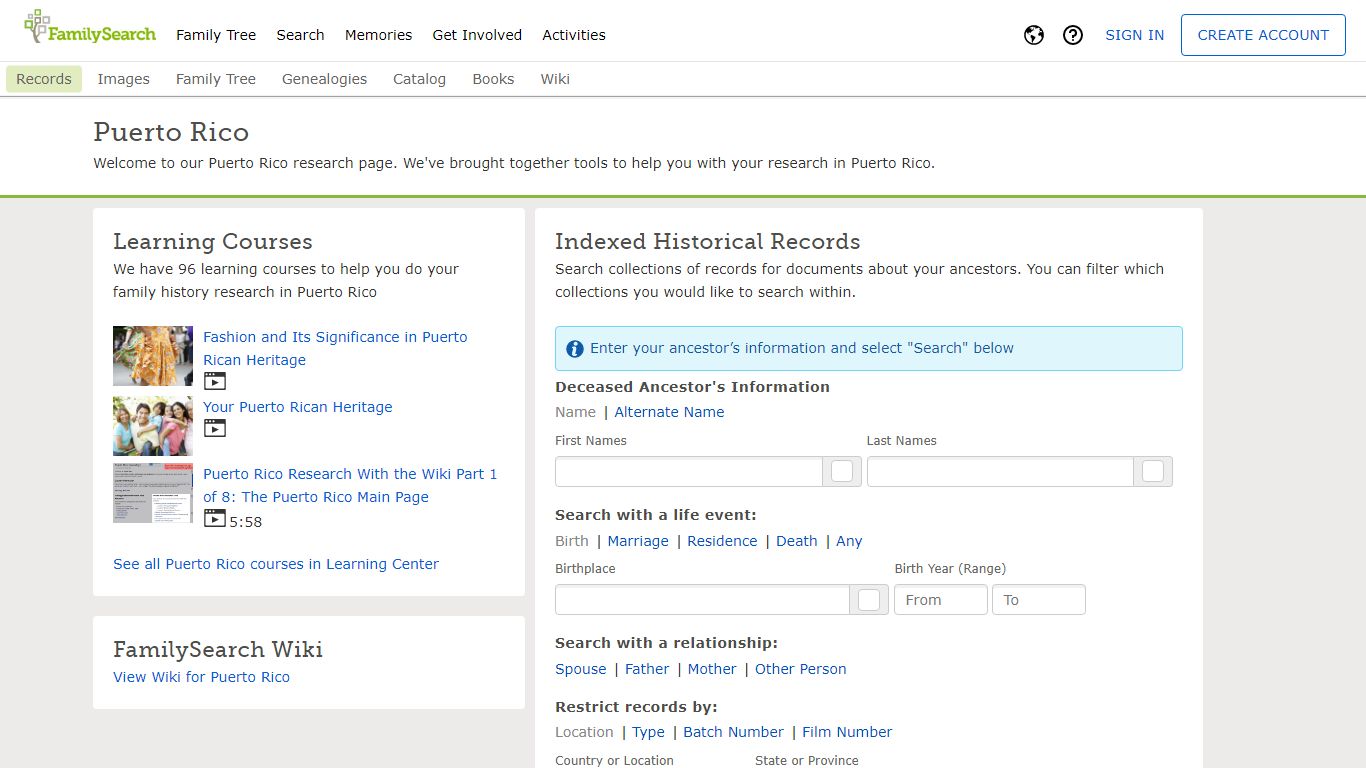Screen dimensions: 1366x768
Task: Open the help question mark icon
Action: click(x=1073, y=35)
